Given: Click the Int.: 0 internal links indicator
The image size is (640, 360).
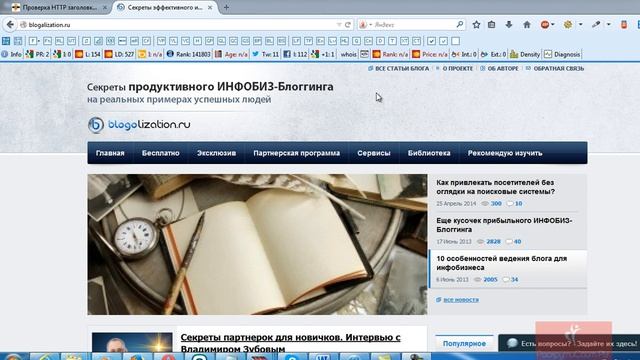Looking at the screenshot, I should pos(464,54).
